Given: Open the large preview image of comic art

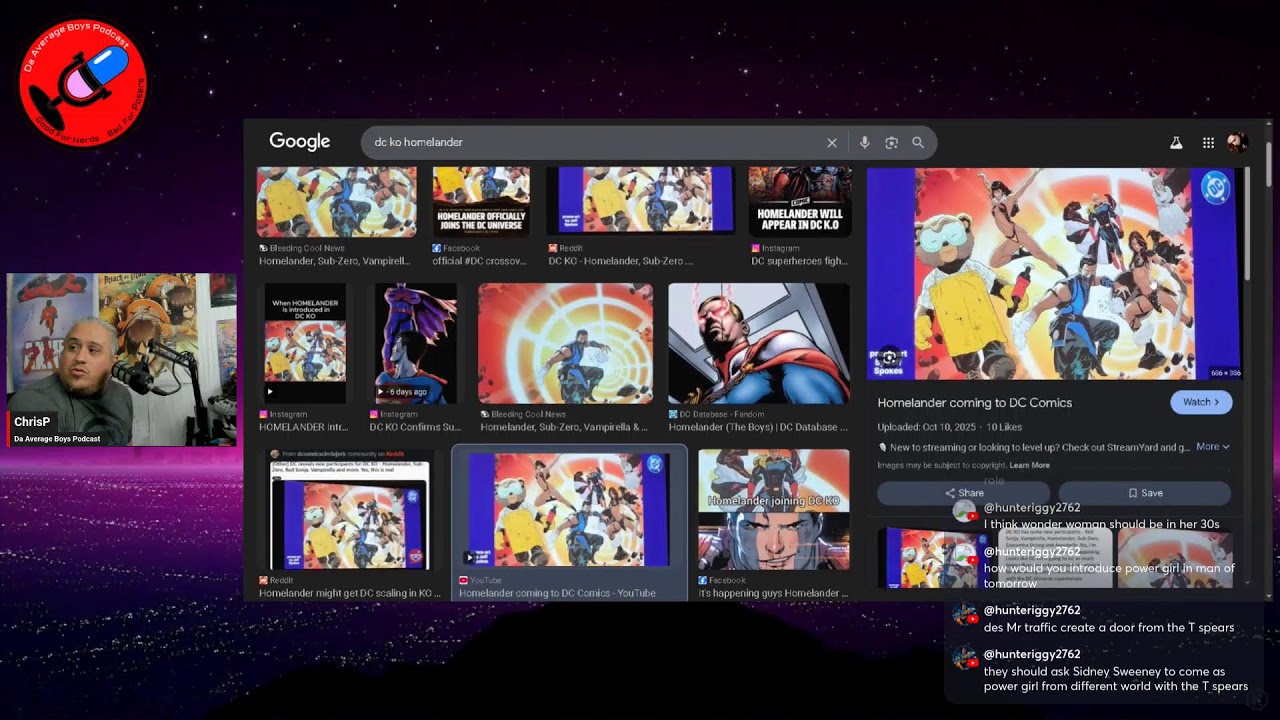Looking at the screenshot, I should (1054, 273).
